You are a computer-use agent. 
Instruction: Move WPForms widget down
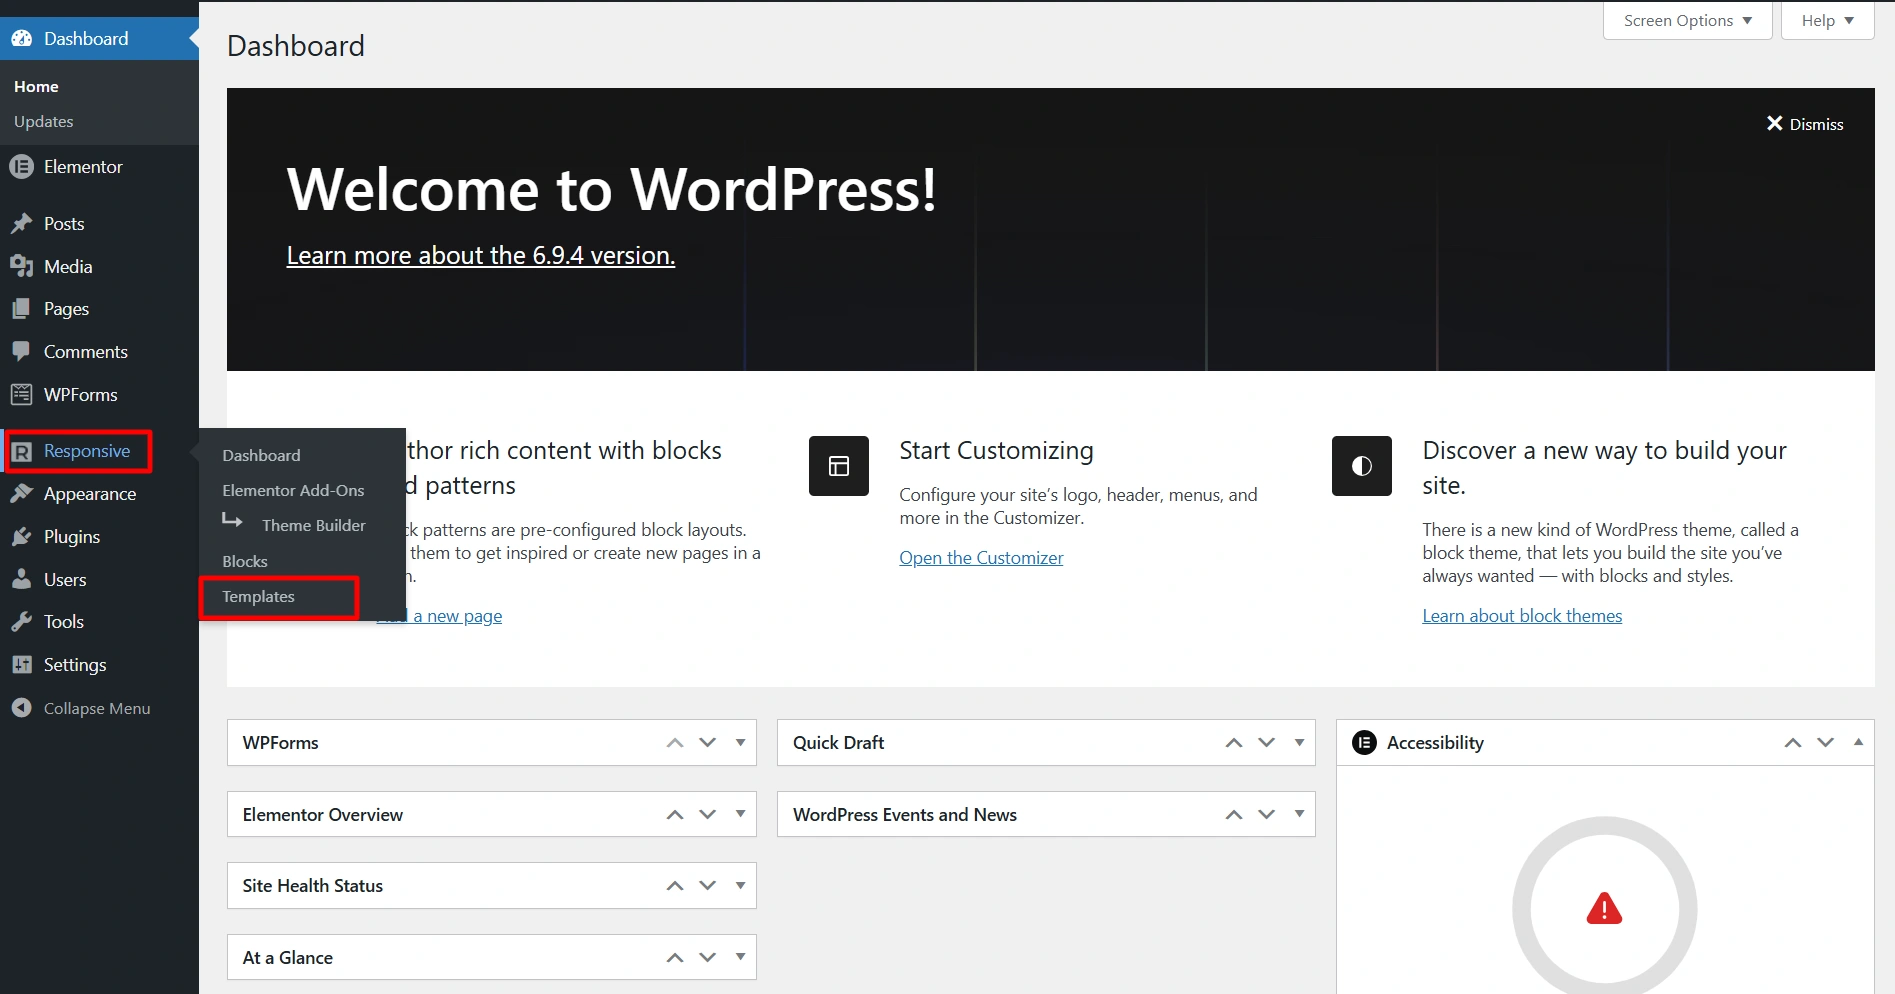[x=708, y=743]
